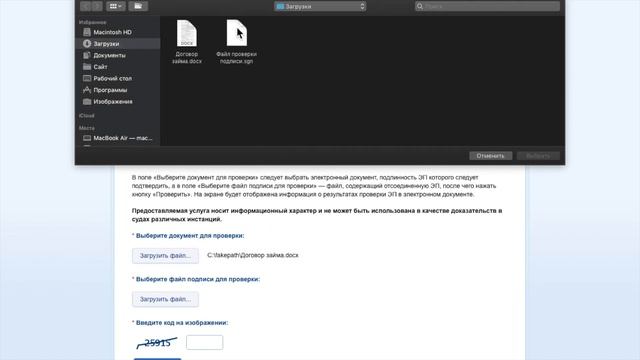Click the Места sidebar section header

tap(87, 128)
